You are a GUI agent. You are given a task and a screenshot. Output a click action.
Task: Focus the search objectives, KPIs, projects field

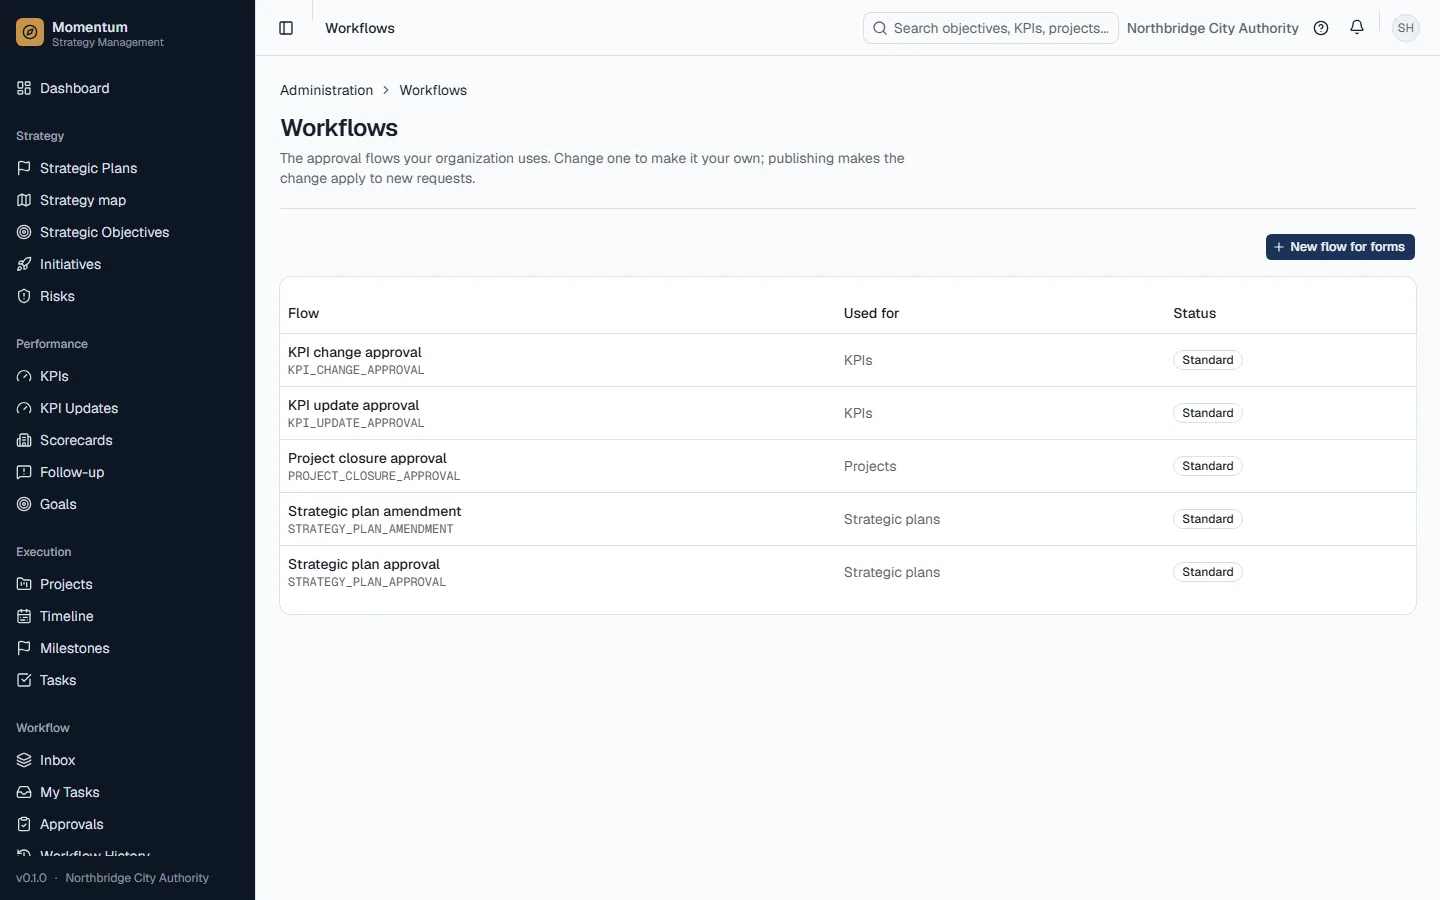(x=990, y=28)
